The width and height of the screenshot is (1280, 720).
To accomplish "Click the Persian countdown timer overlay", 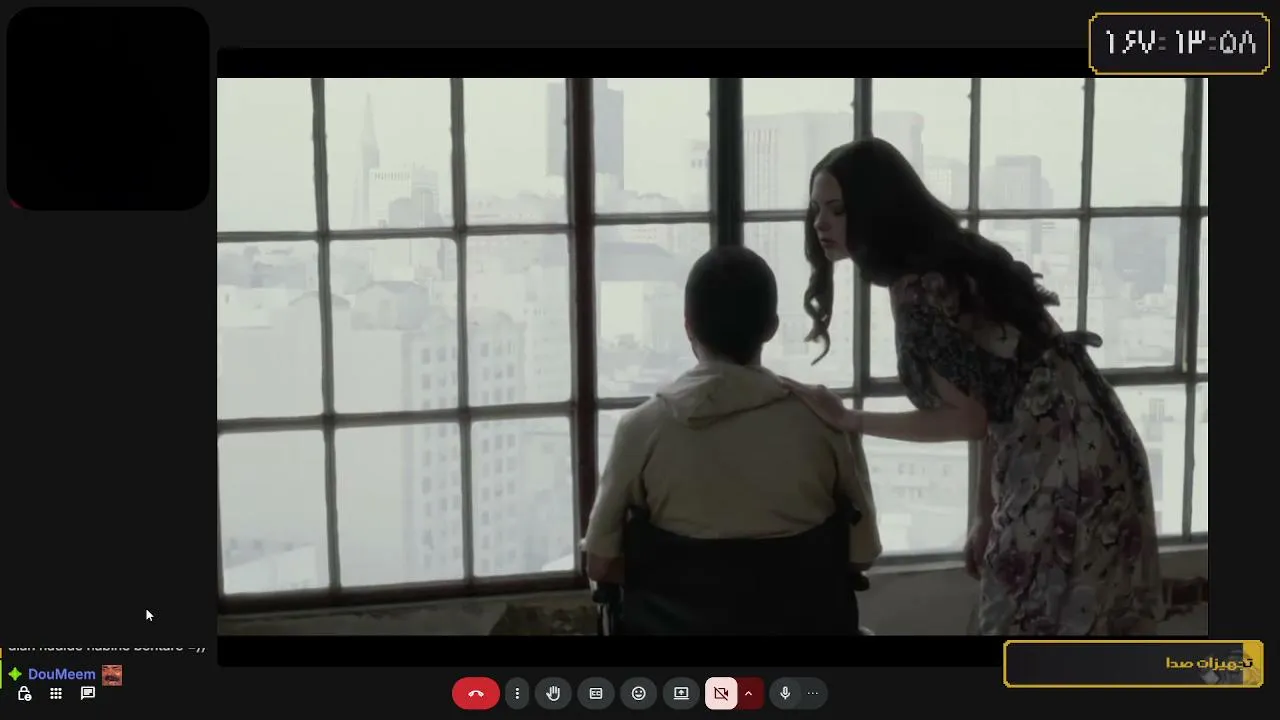I will point(1178,43).
